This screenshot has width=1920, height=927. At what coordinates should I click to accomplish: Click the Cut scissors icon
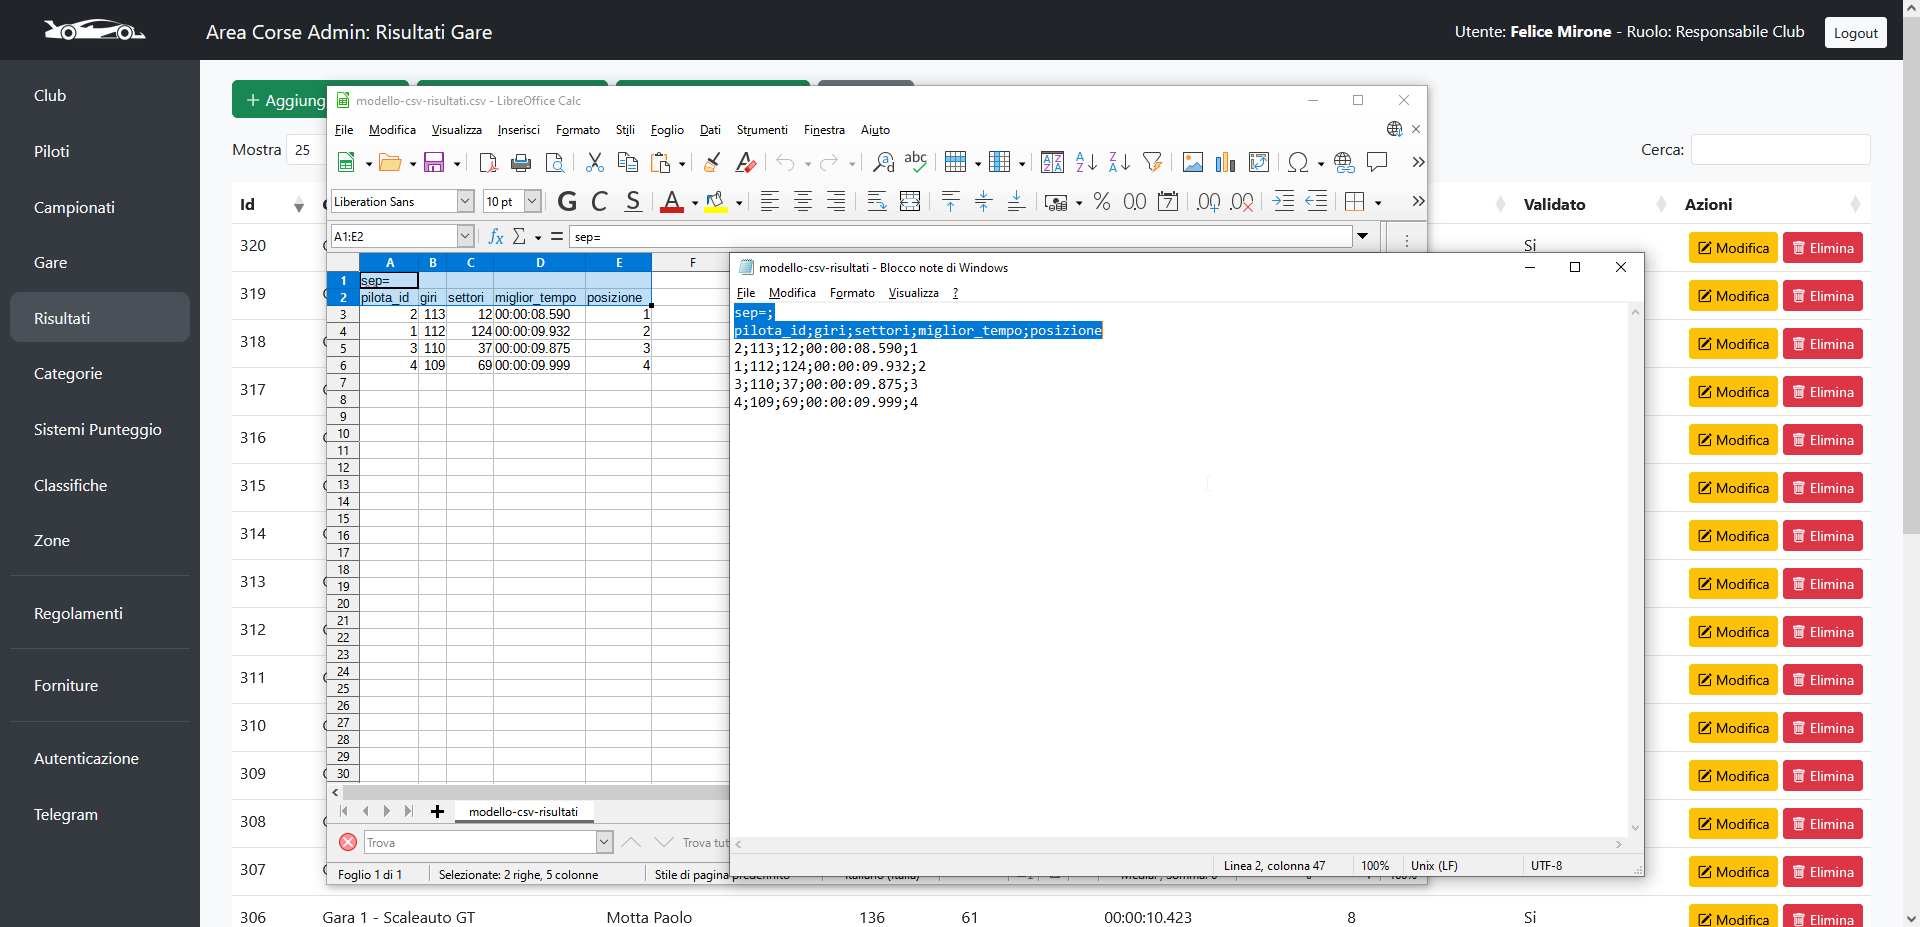pyautogui.click(x=595, y=163)
